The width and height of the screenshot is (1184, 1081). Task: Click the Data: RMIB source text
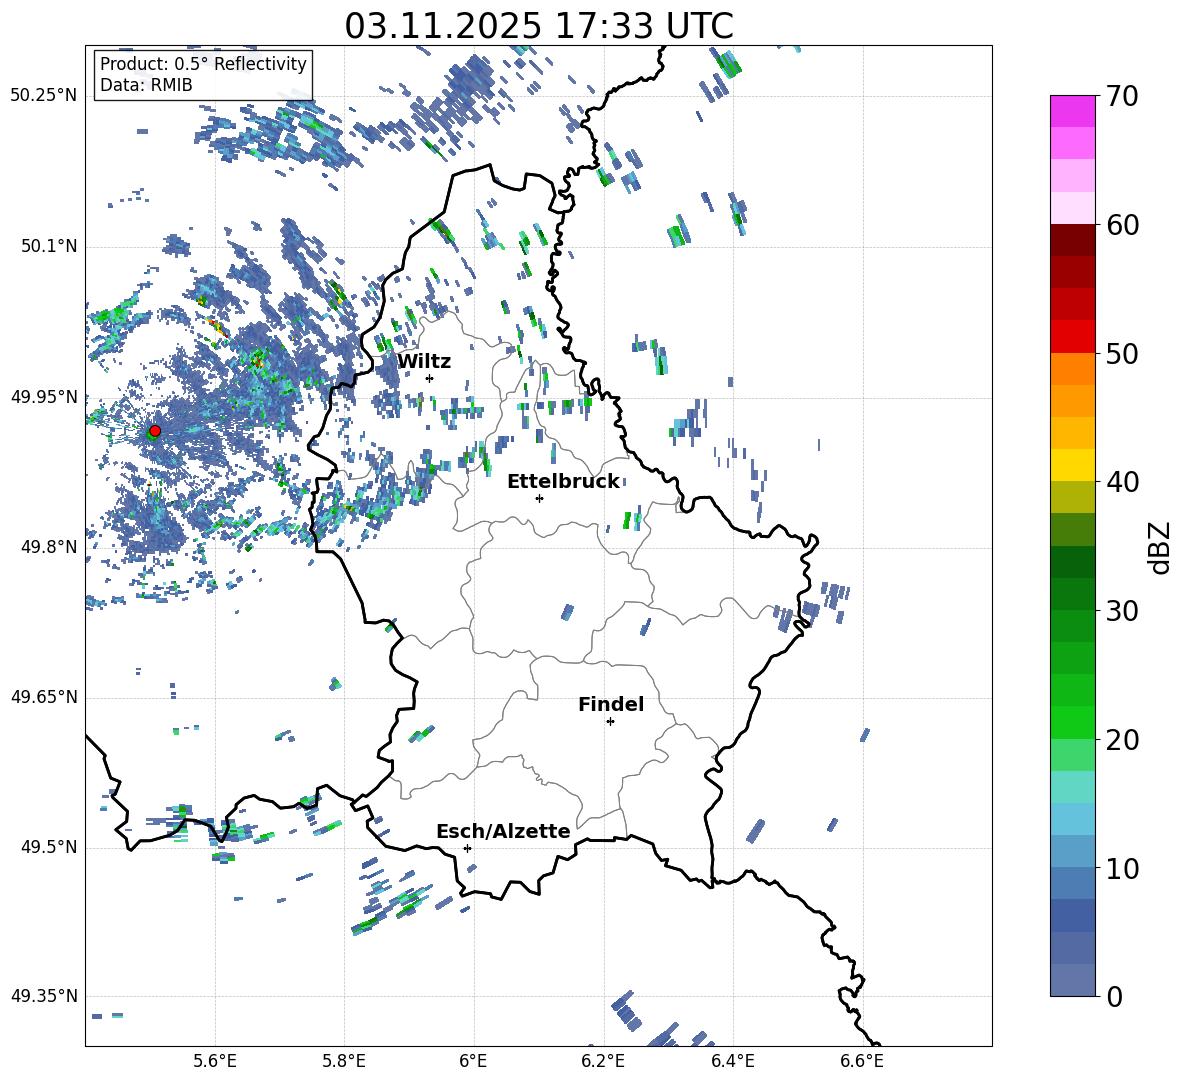coord(146,85)
